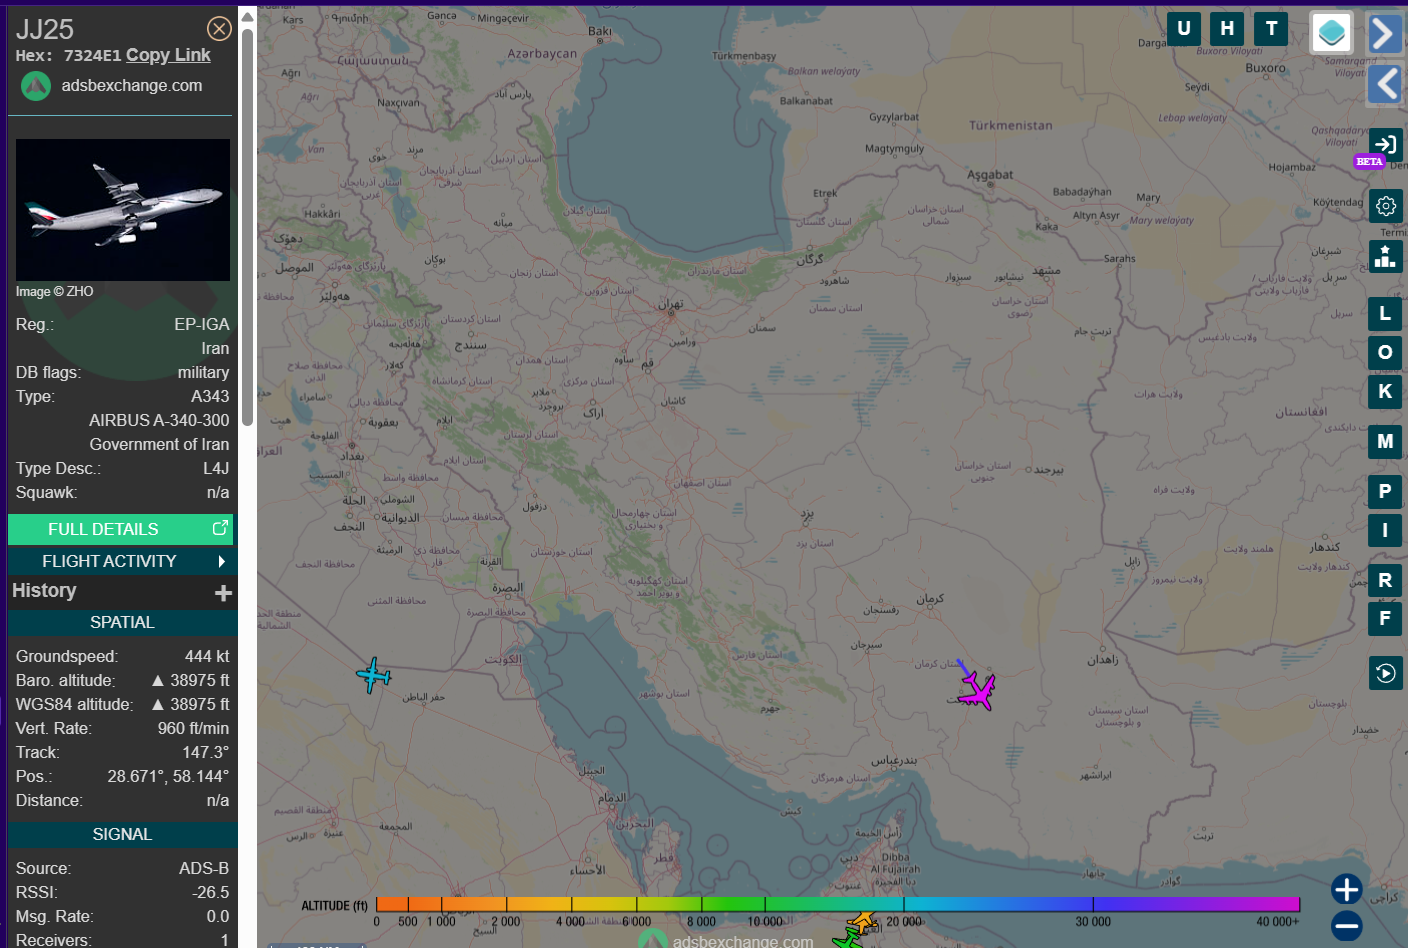Toggle the O map button
Viewport: 1408px width, 948px height.
coord(1385,352)
